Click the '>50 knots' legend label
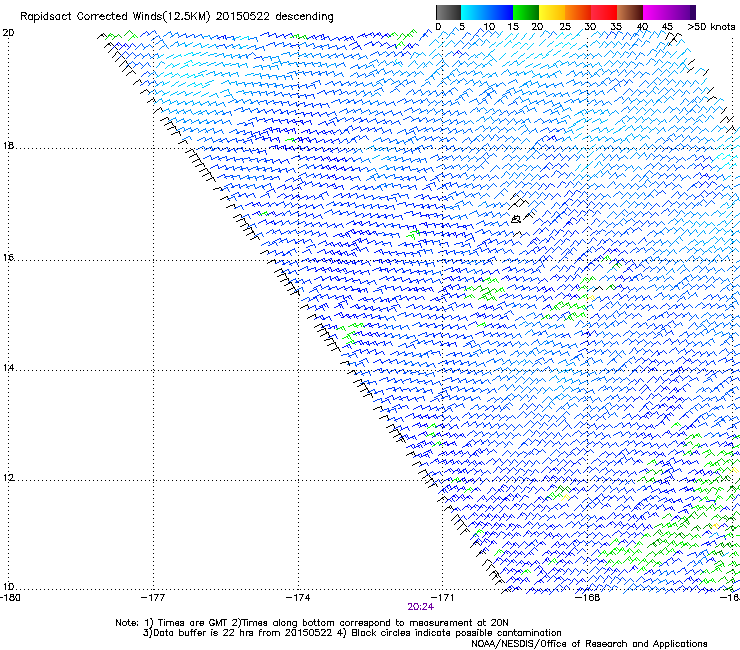 (x=711, y=27)
